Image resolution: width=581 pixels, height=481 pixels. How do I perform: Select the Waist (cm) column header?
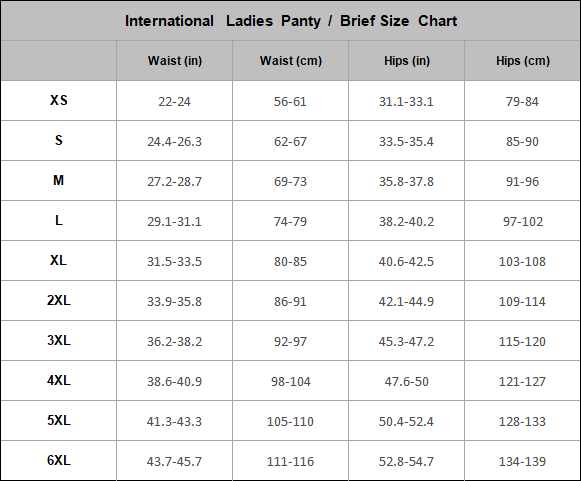[x=291, y=60]
